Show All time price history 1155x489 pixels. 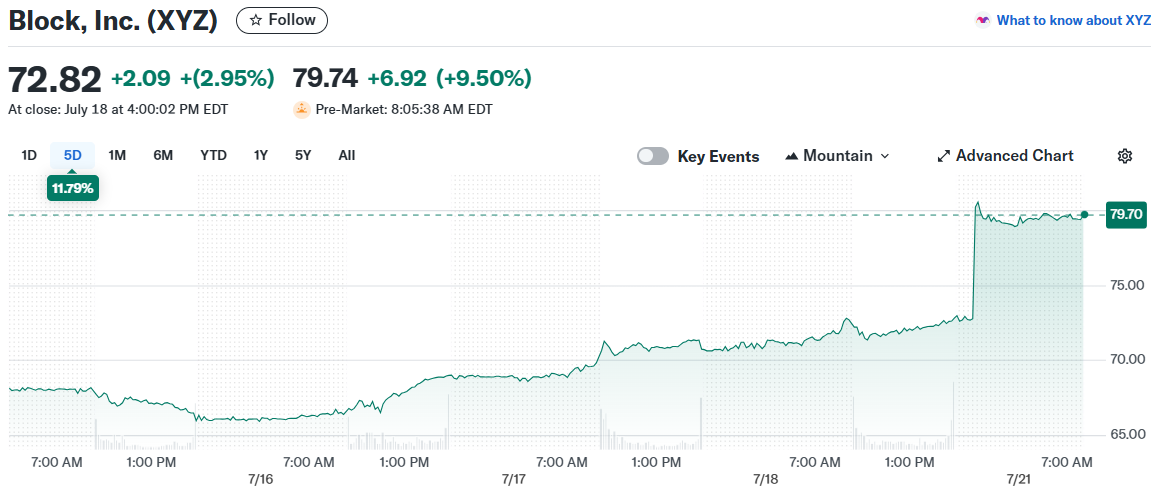point(347,155)
